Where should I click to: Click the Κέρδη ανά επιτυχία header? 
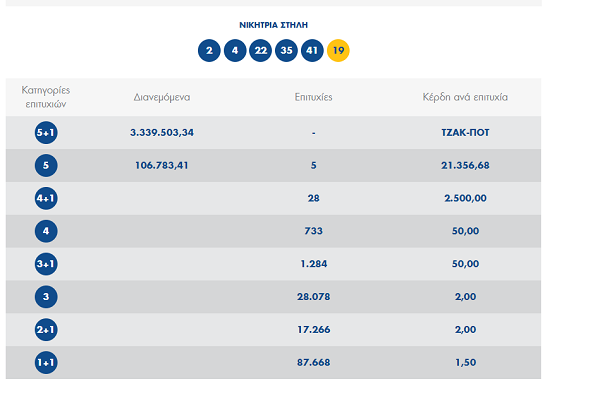(x=465, y=98)
